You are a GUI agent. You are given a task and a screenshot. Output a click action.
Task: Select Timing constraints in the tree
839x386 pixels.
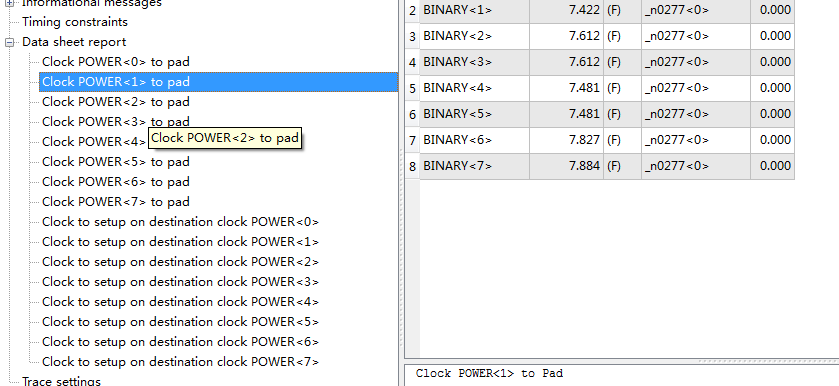(75, 22)
